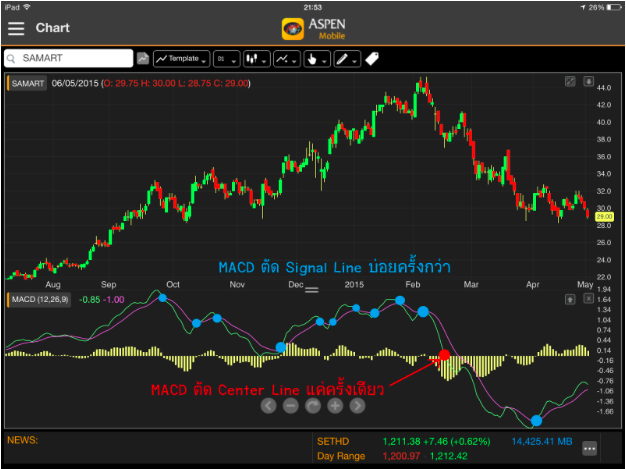The width and height of the screenshot is (626, 469).
Task: Click the scroll right arrow on the chart
Action: tap(357, 406)
